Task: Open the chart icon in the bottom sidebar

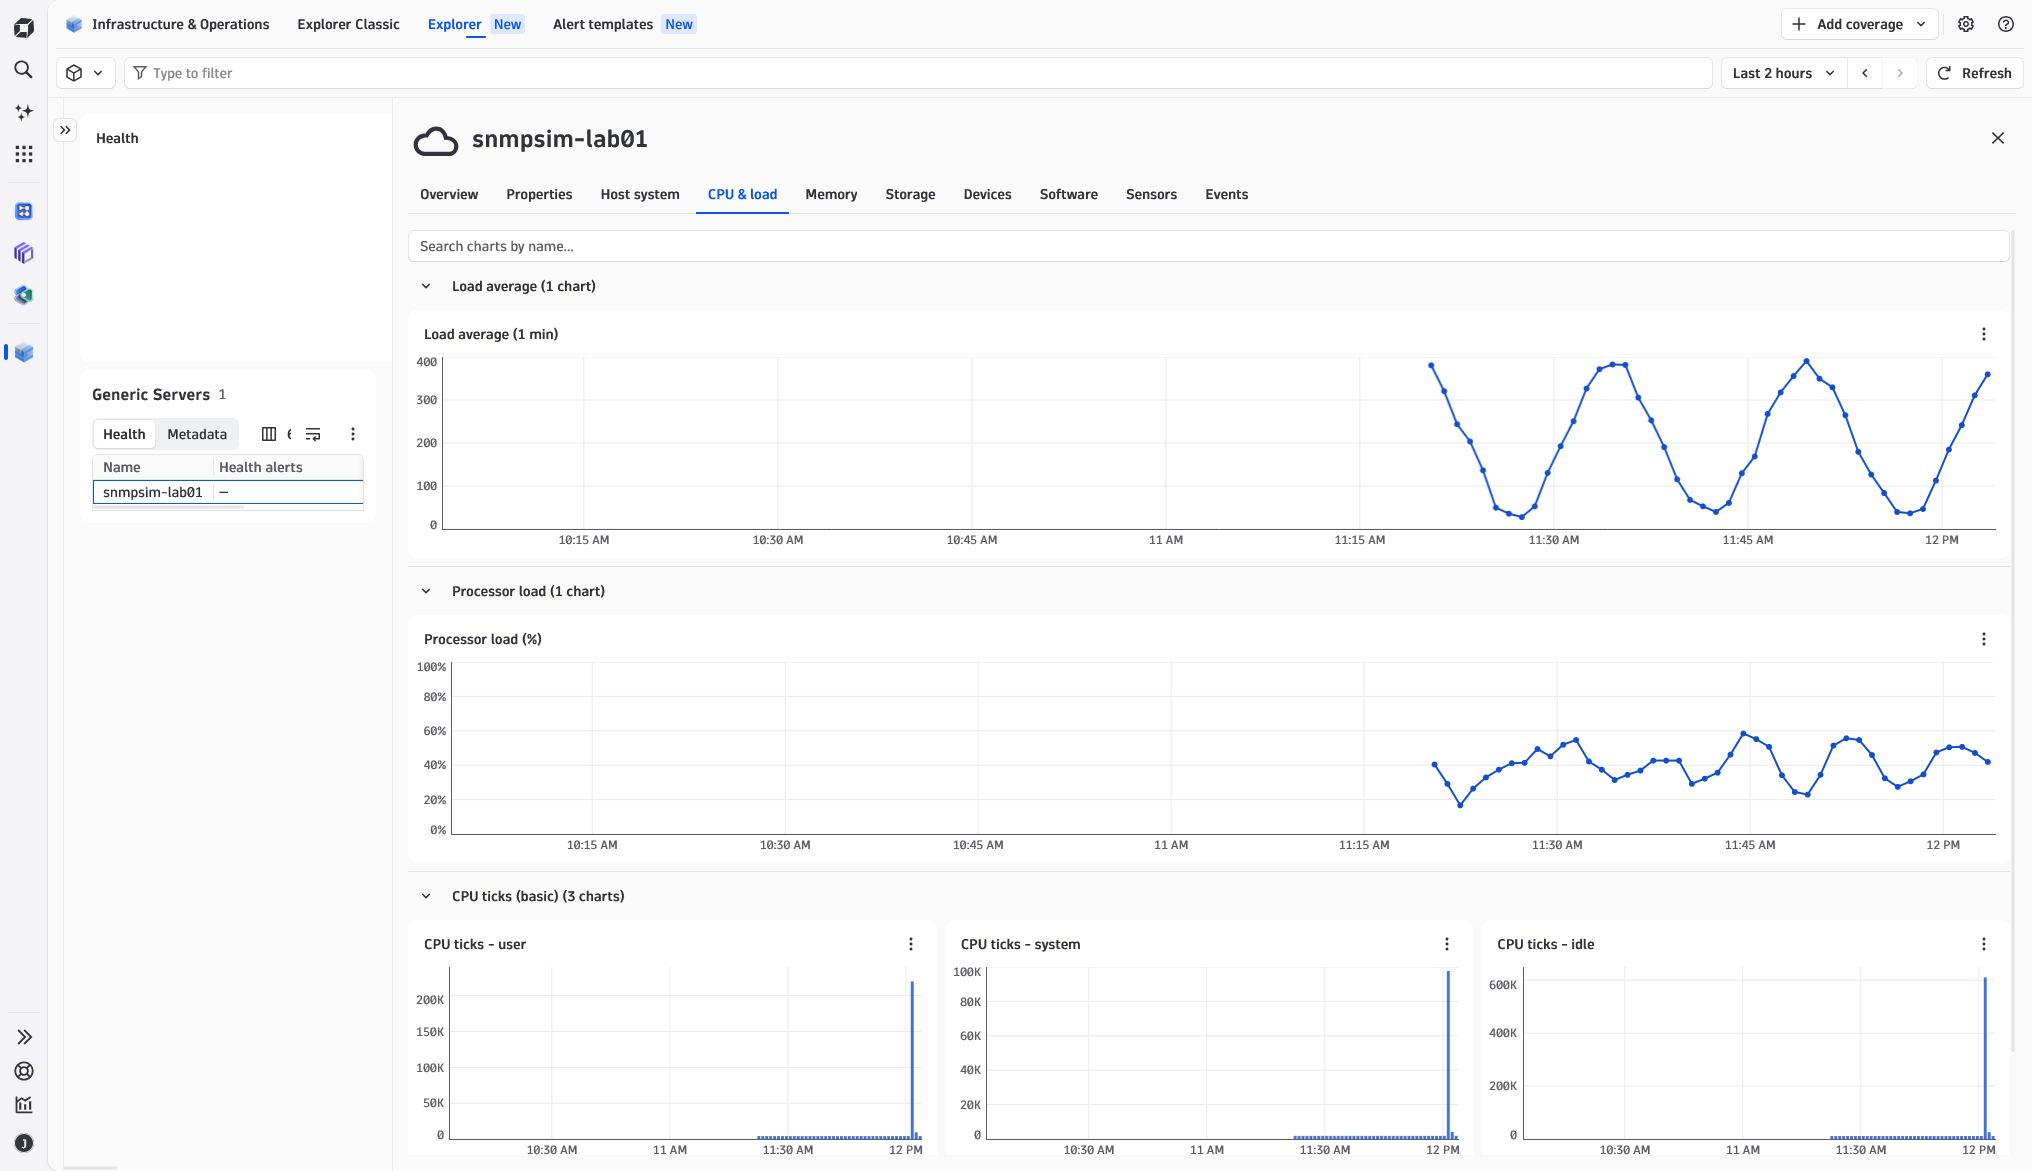Action: [x=24, y=1105]
